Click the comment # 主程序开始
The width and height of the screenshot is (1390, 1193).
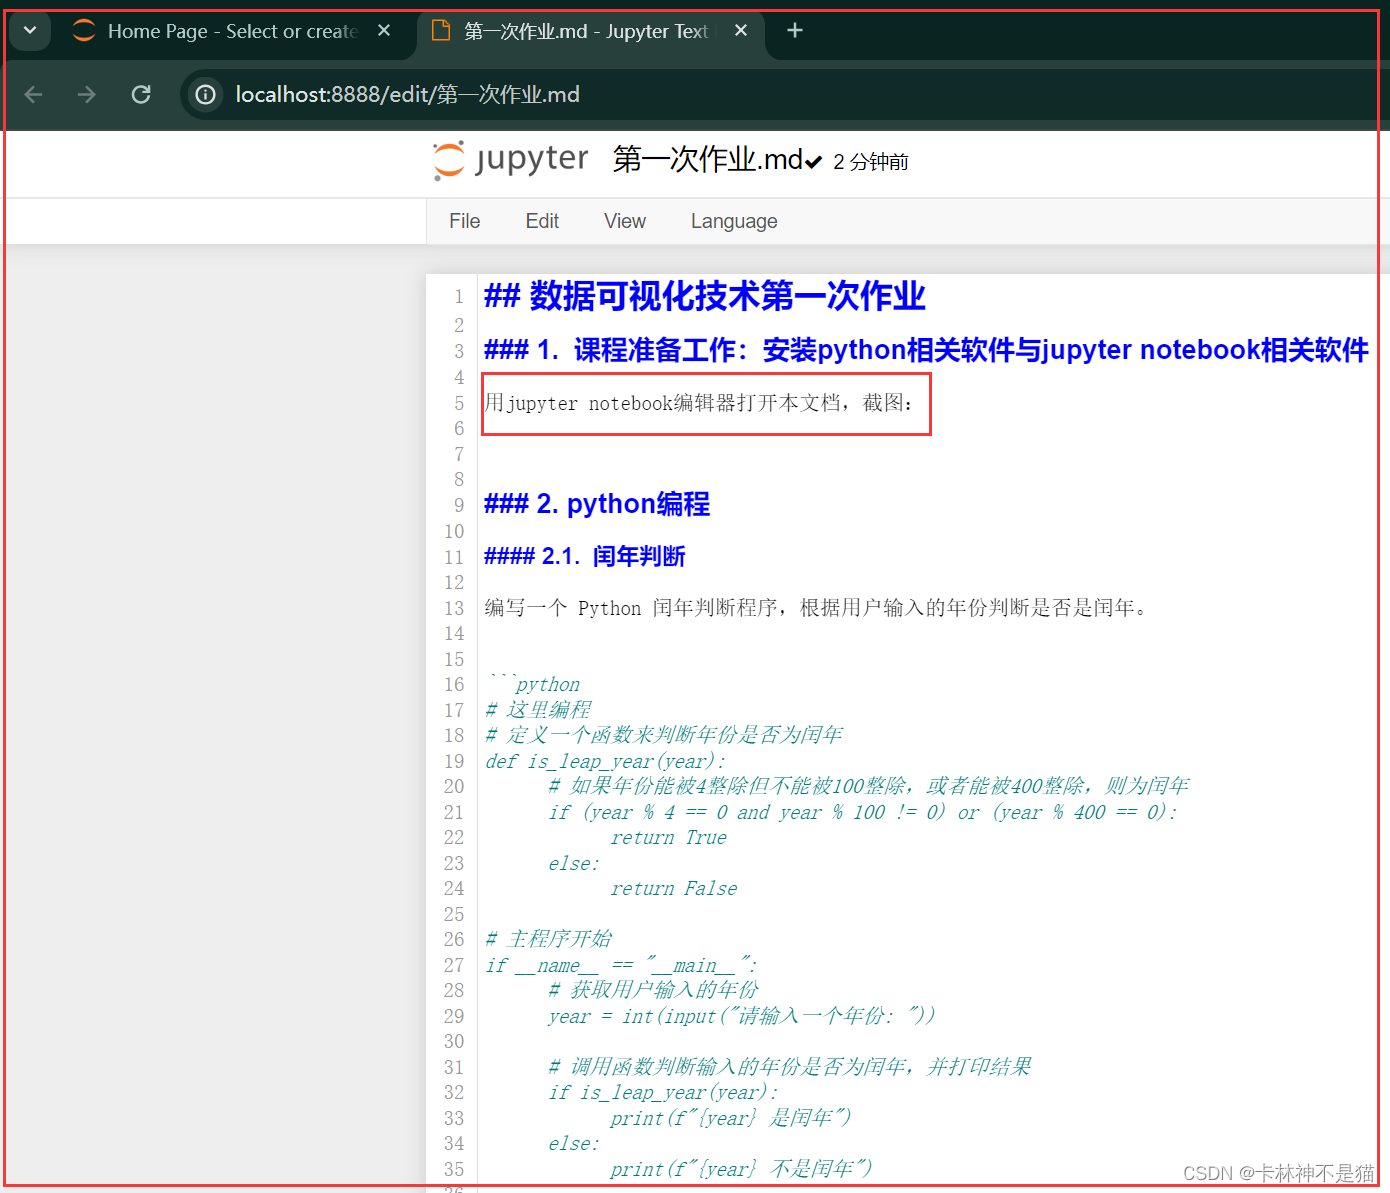point(549,939)
